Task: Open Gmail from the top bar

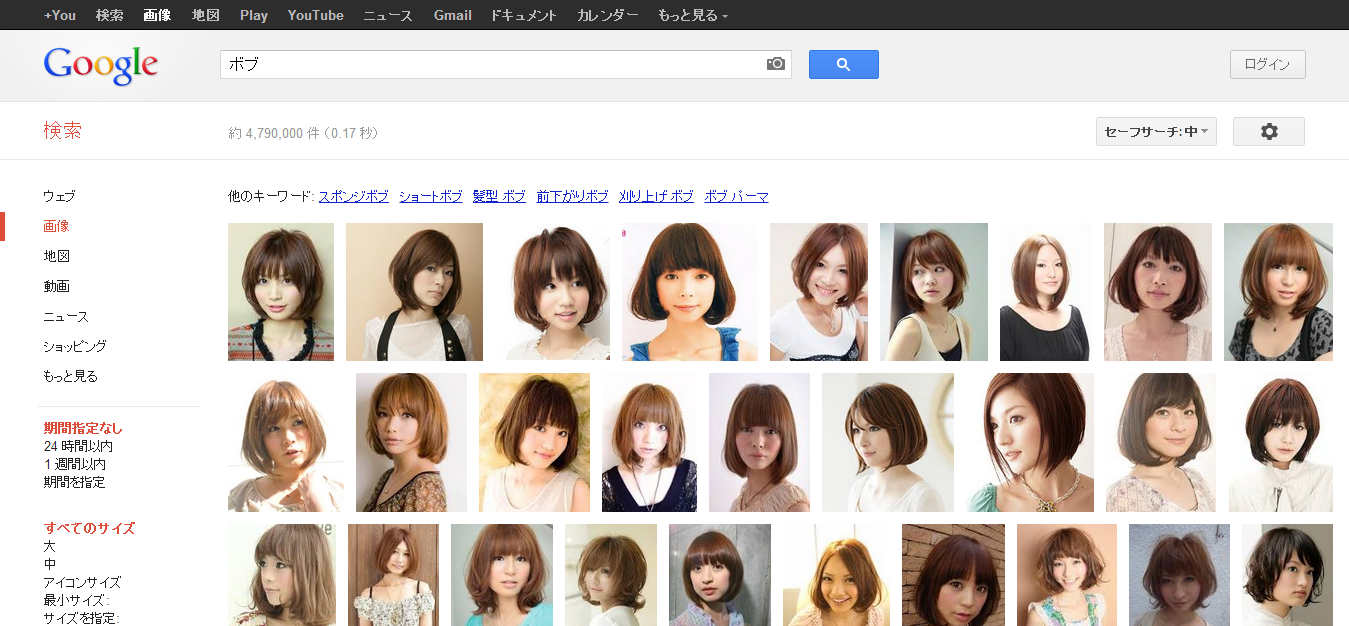Action: 453,15
